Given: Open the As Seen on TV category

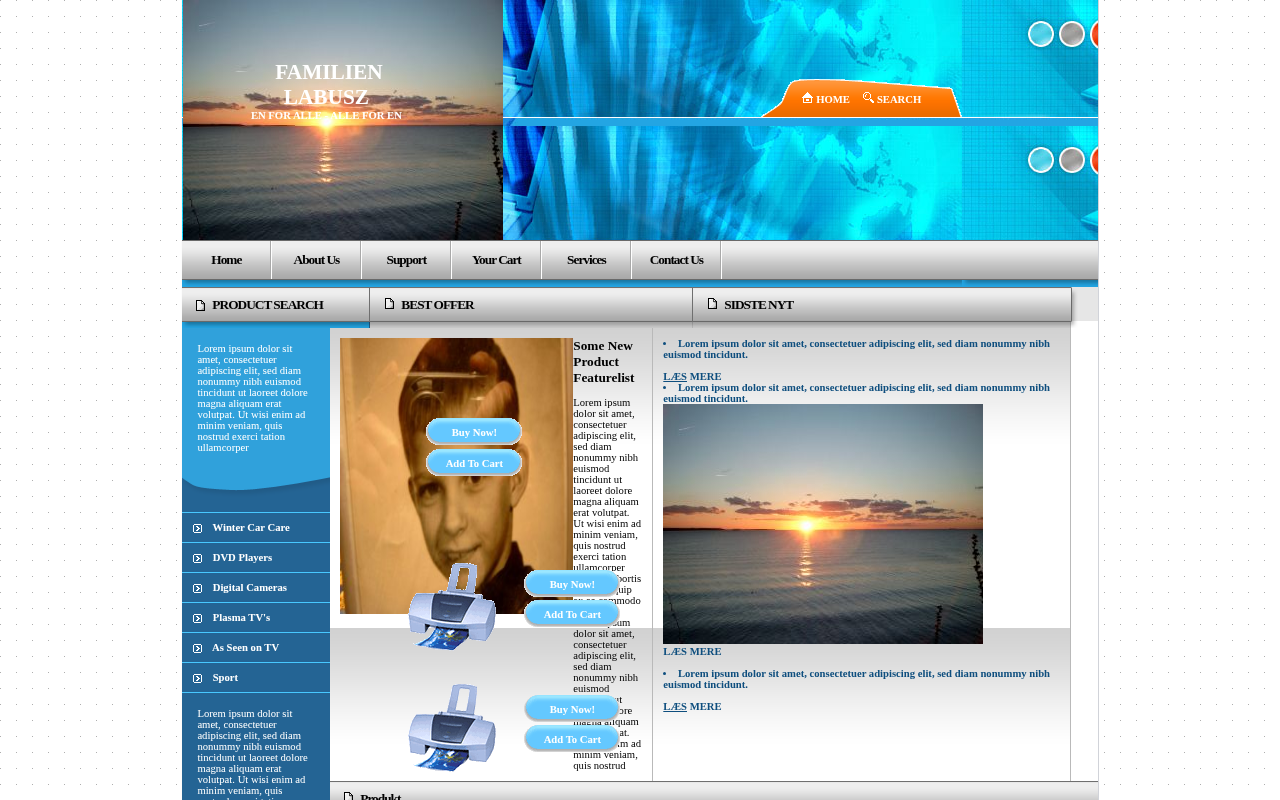Looking at the screenshot, I should (x=245, y=647).
